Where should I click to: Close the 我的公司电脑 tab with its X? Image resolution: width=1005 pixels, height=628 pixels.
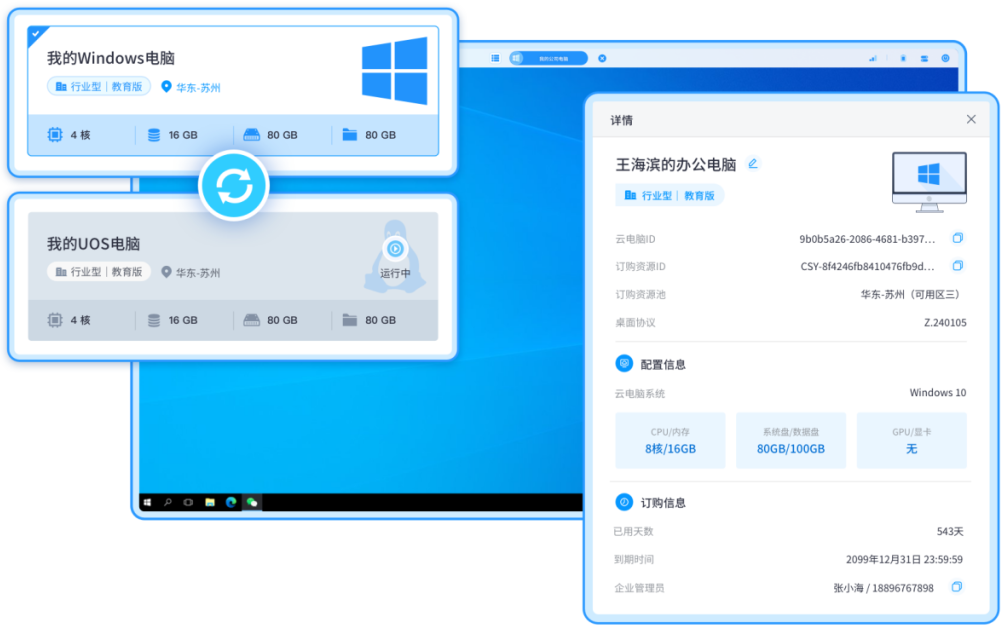tap(604, 58)
